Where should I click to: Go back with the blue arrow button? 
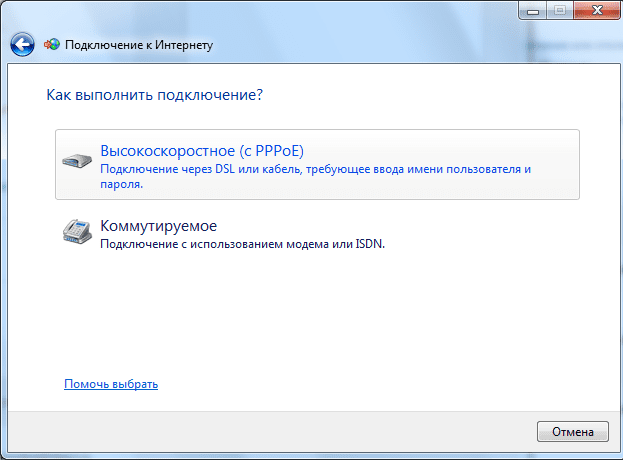pos(22,44)
